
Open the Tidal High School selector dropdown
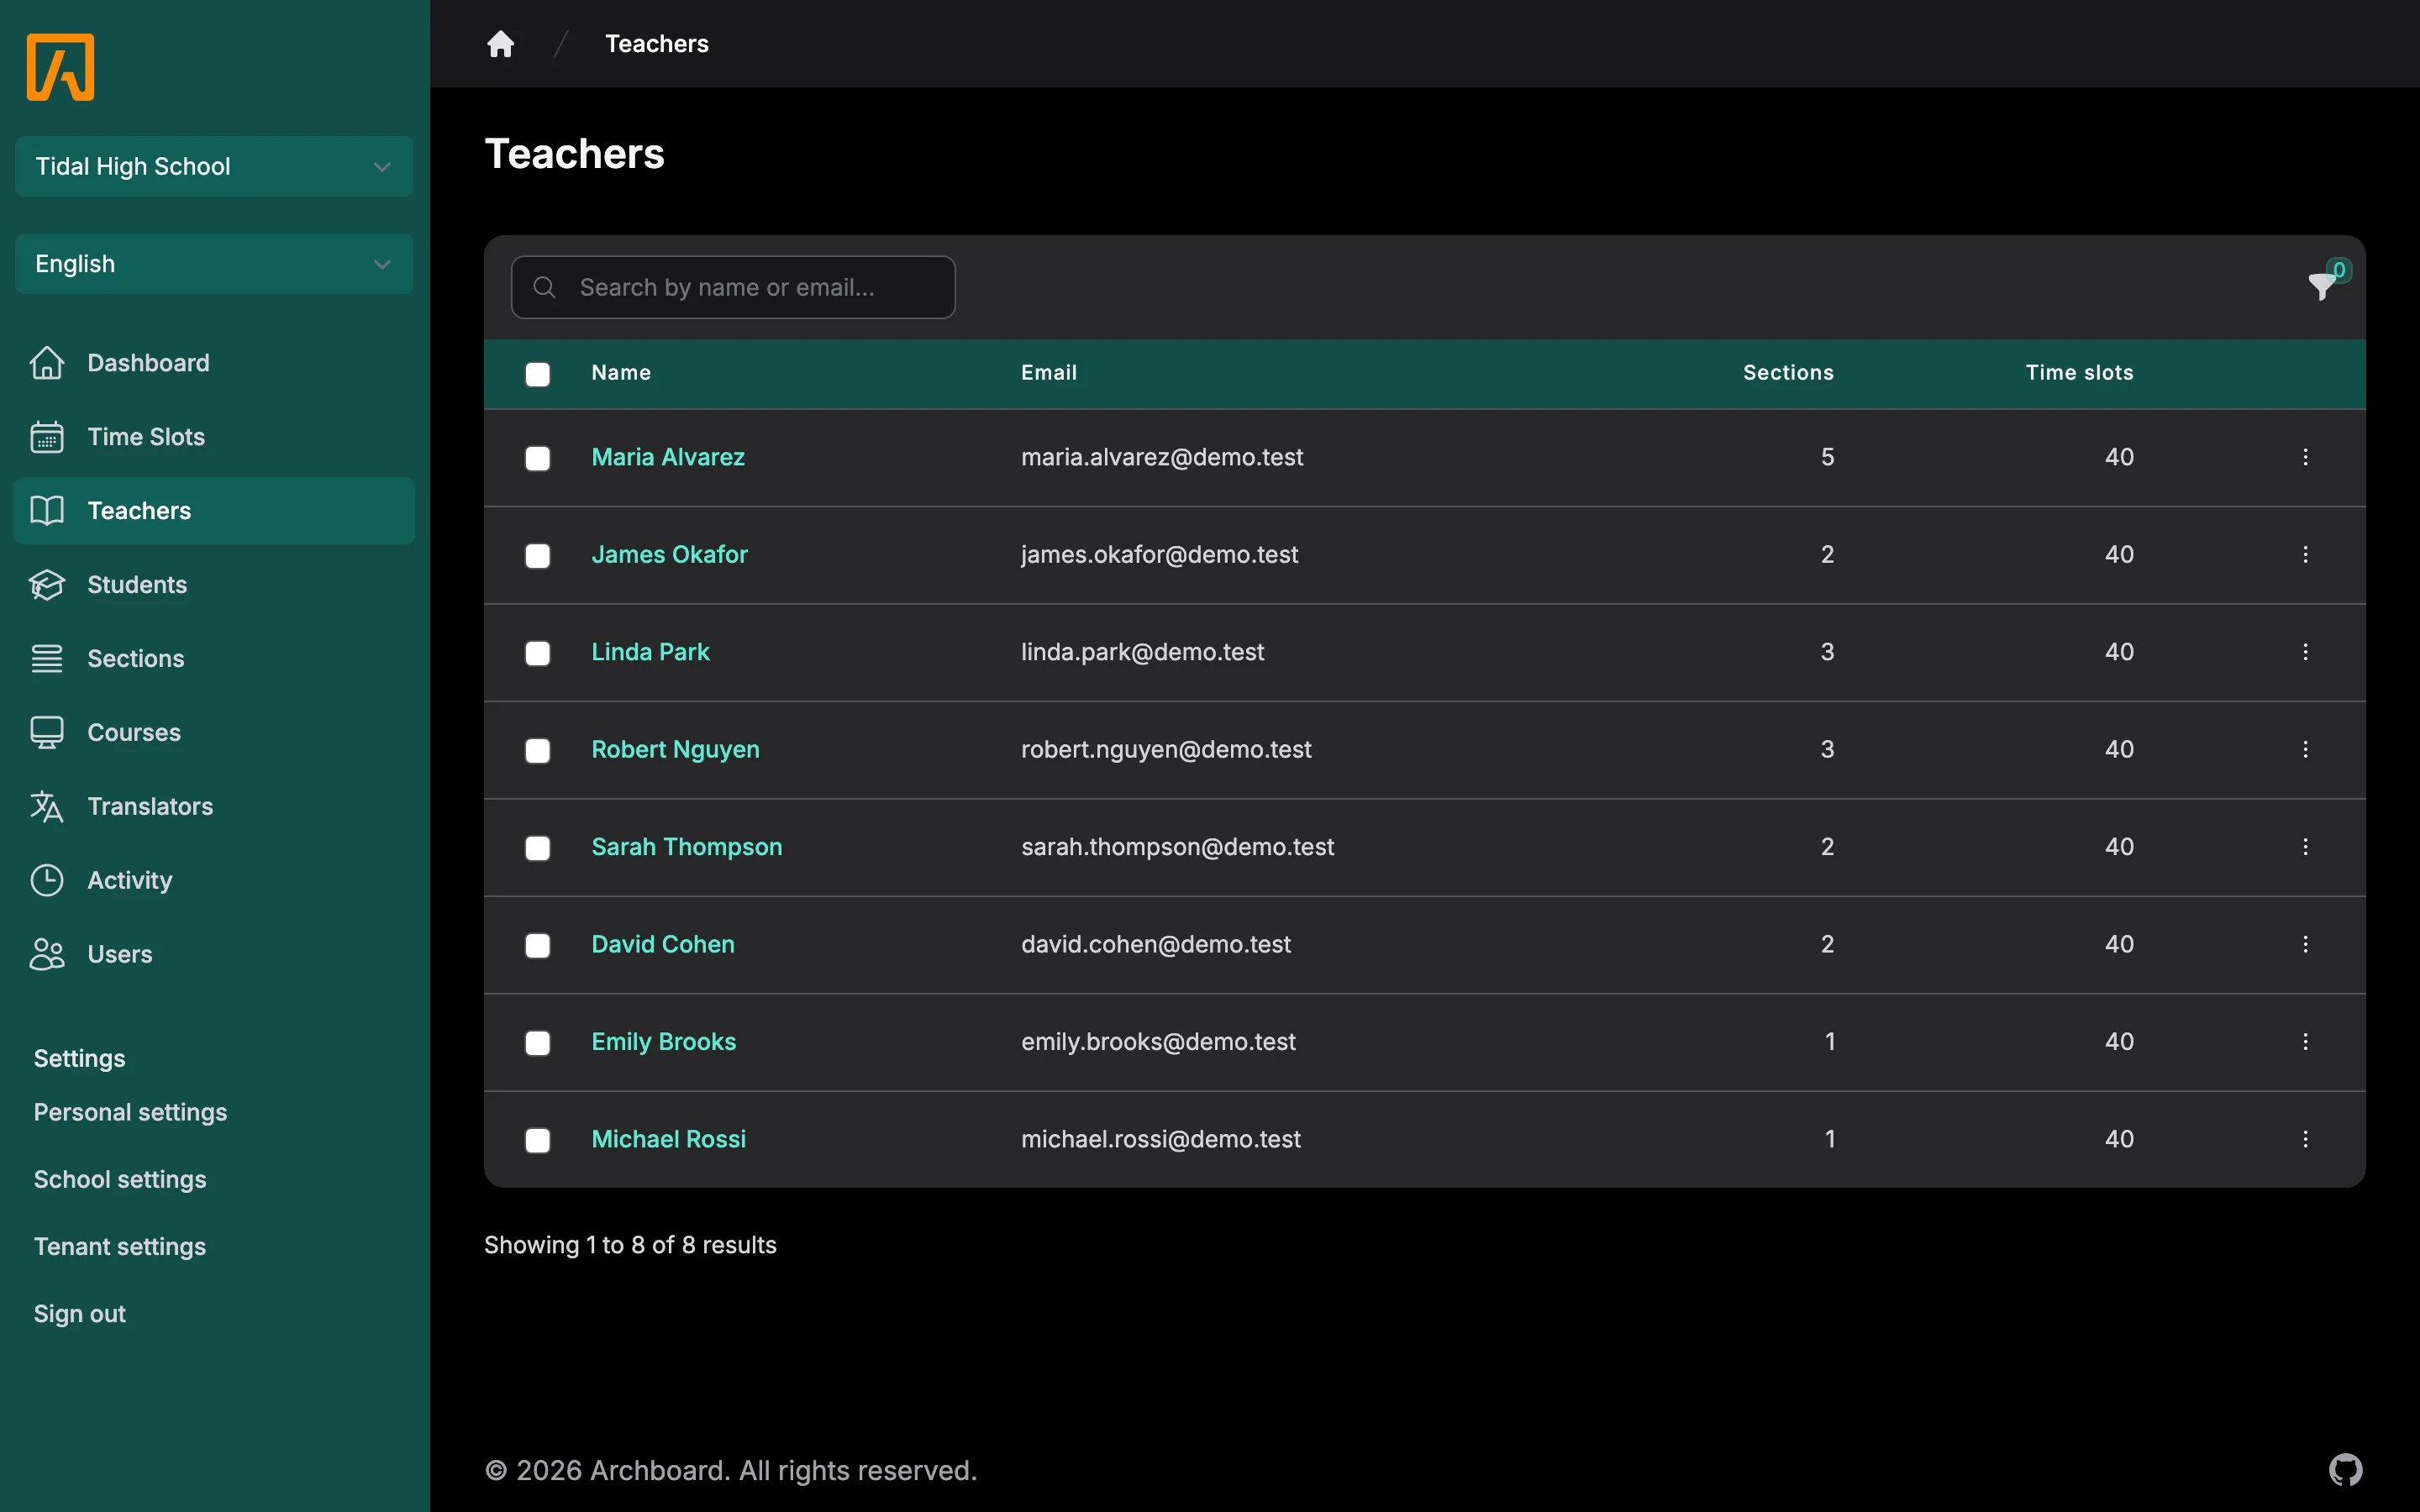(x=214, y=166)
